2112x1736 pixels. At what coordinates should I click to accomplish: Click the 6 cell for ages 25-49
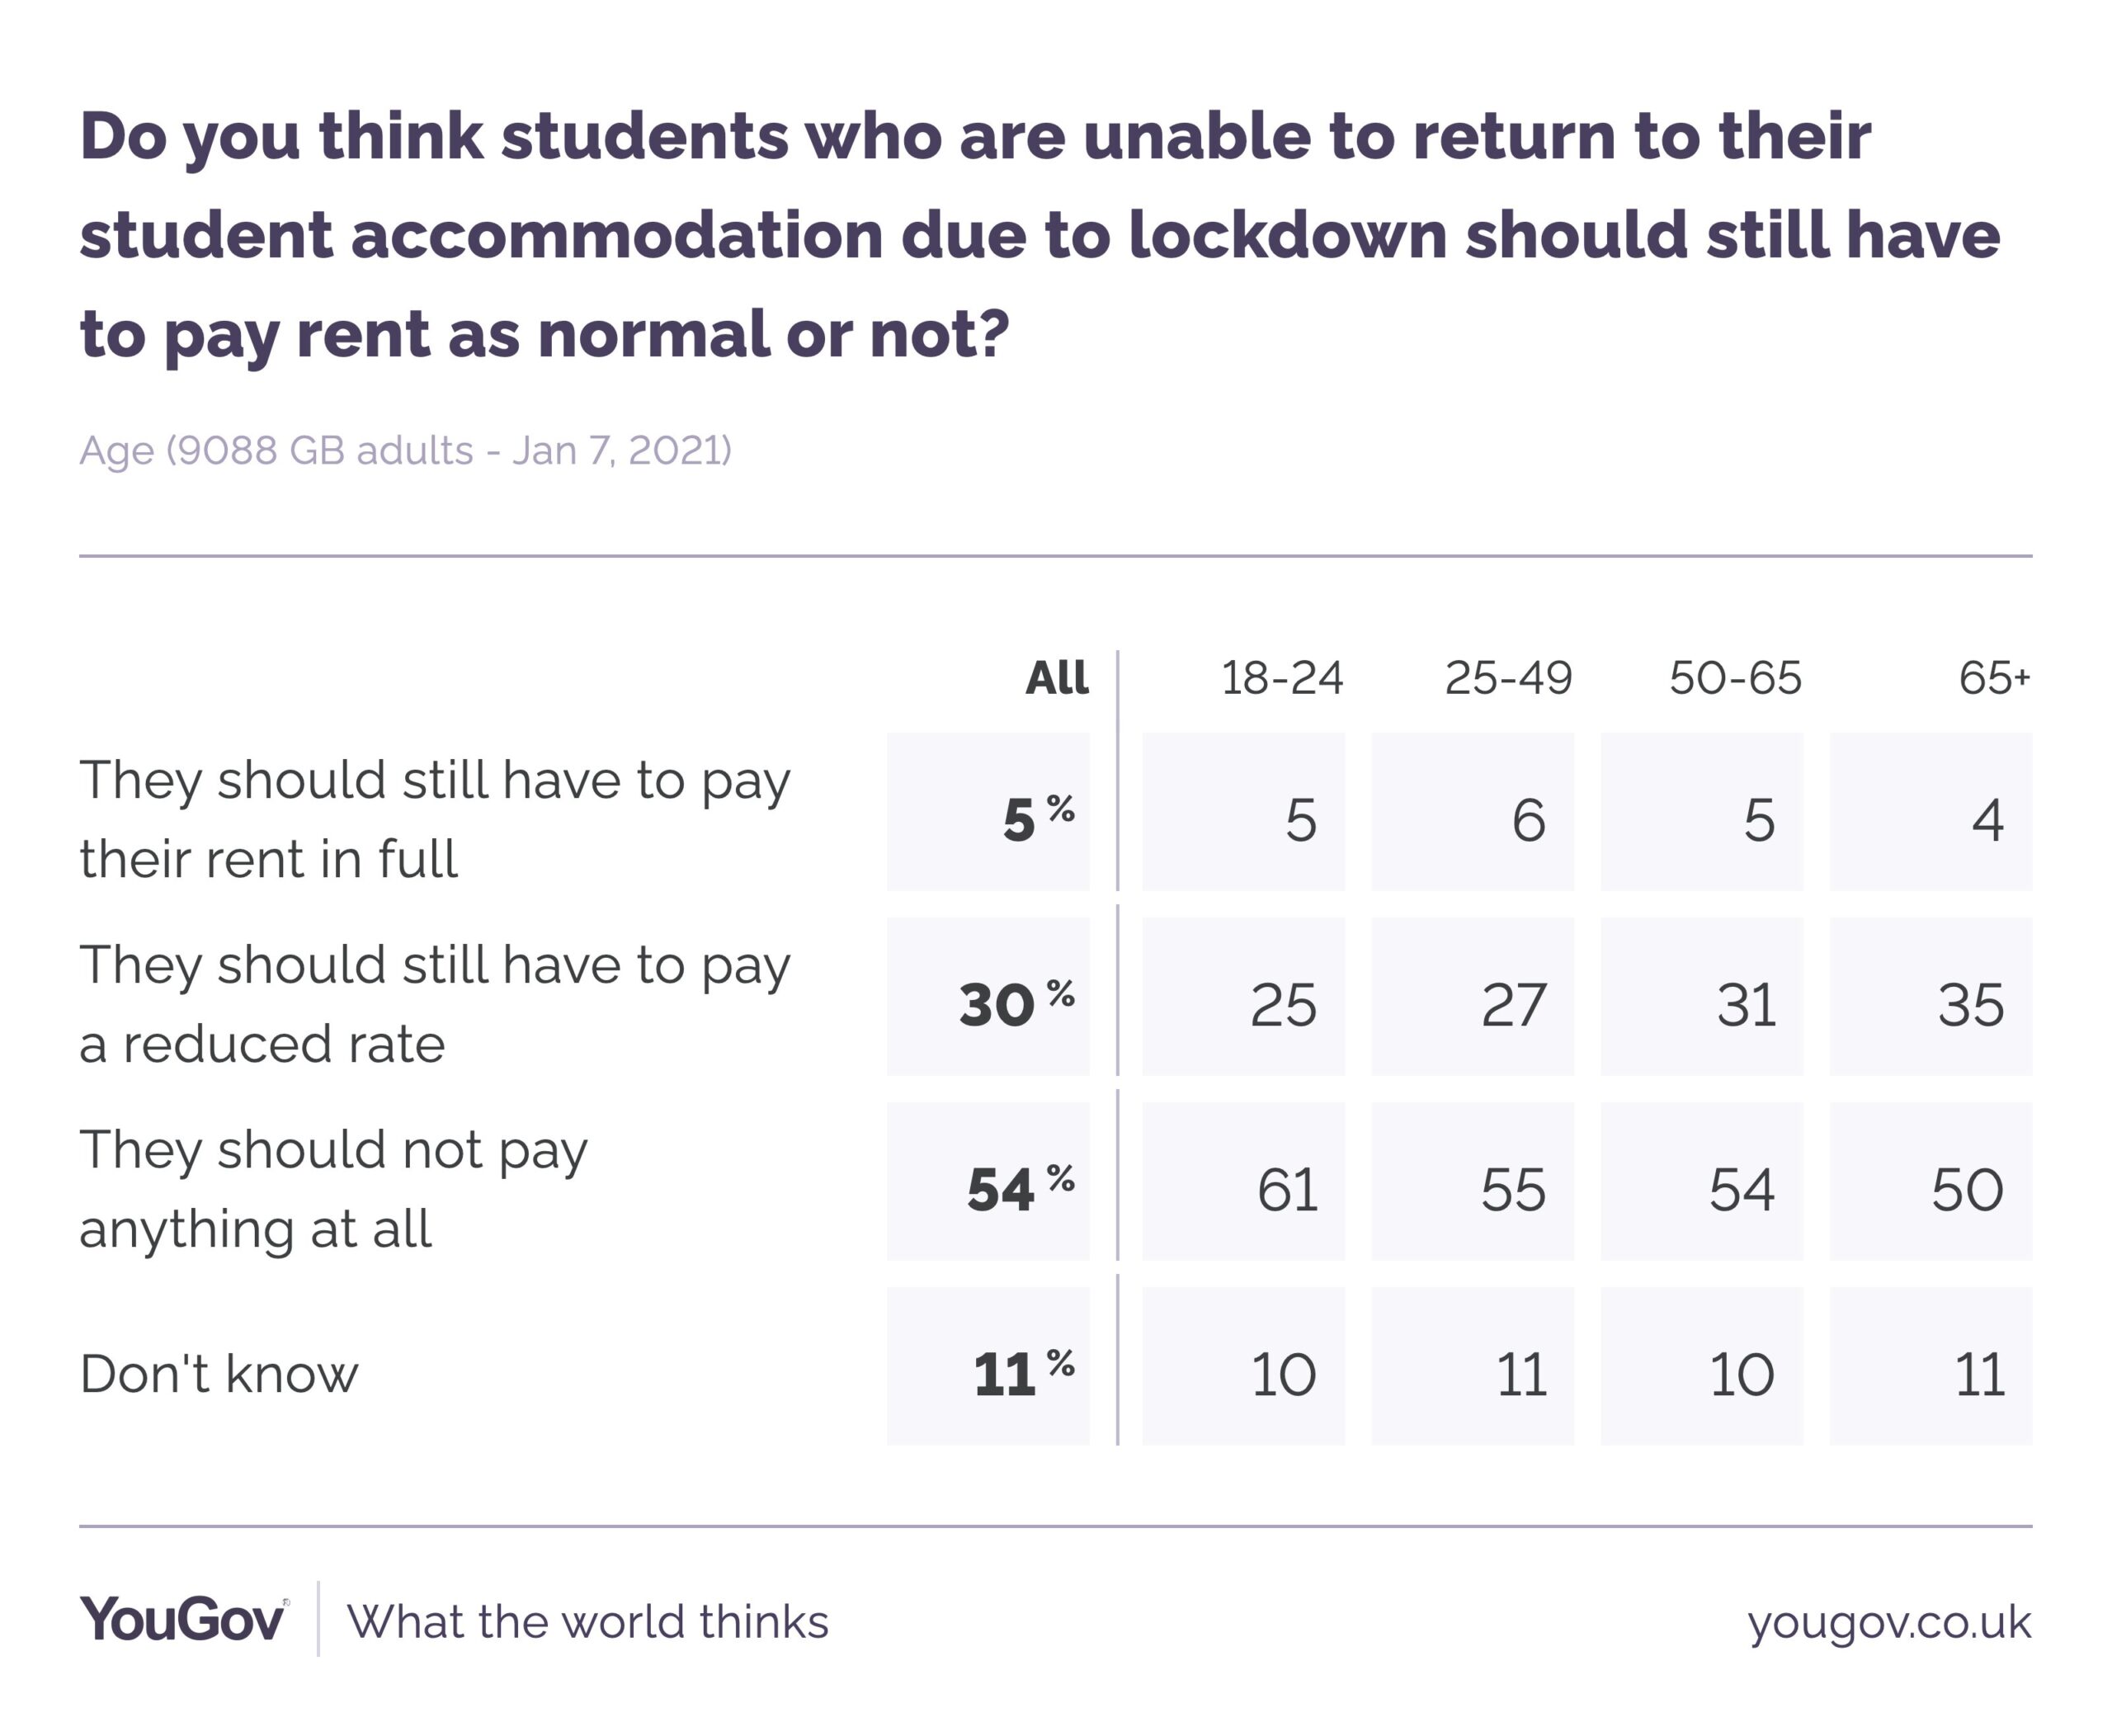[x=1473, y=812]
